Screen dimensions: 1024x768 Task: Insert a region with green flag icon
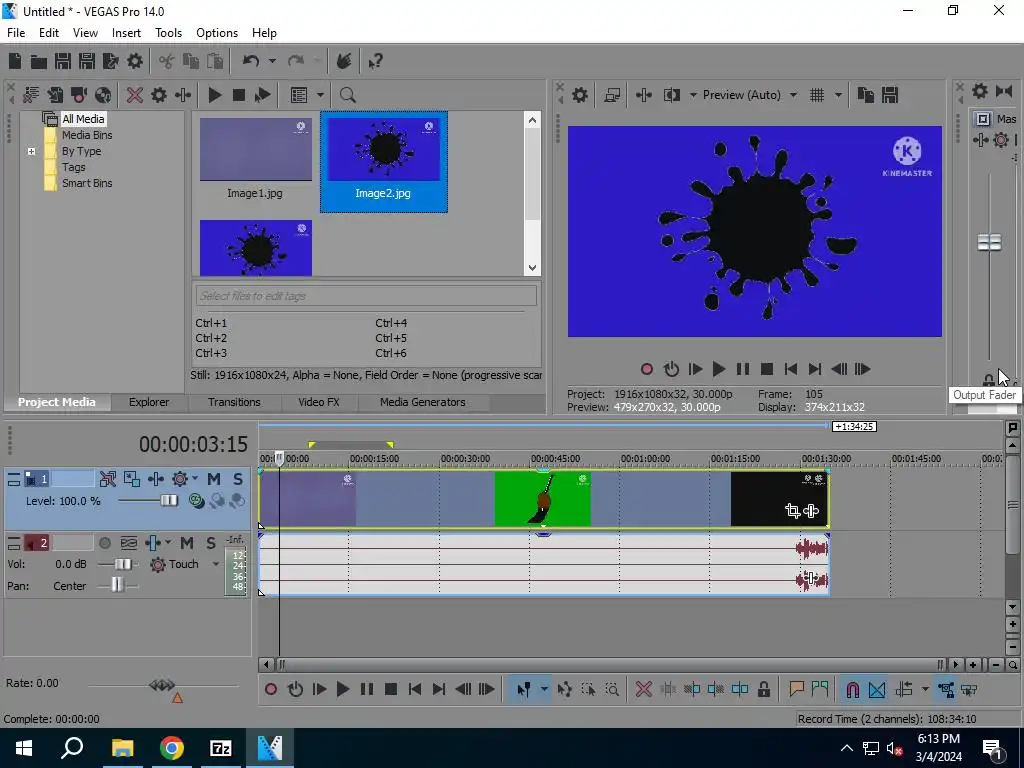pos(820,690)
